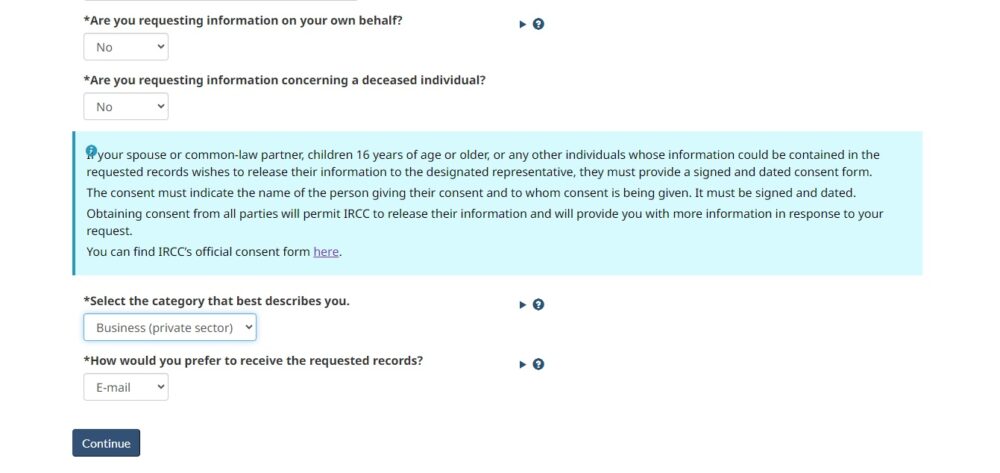Open the deceased individual No dropdown

(x=126, y=106)
